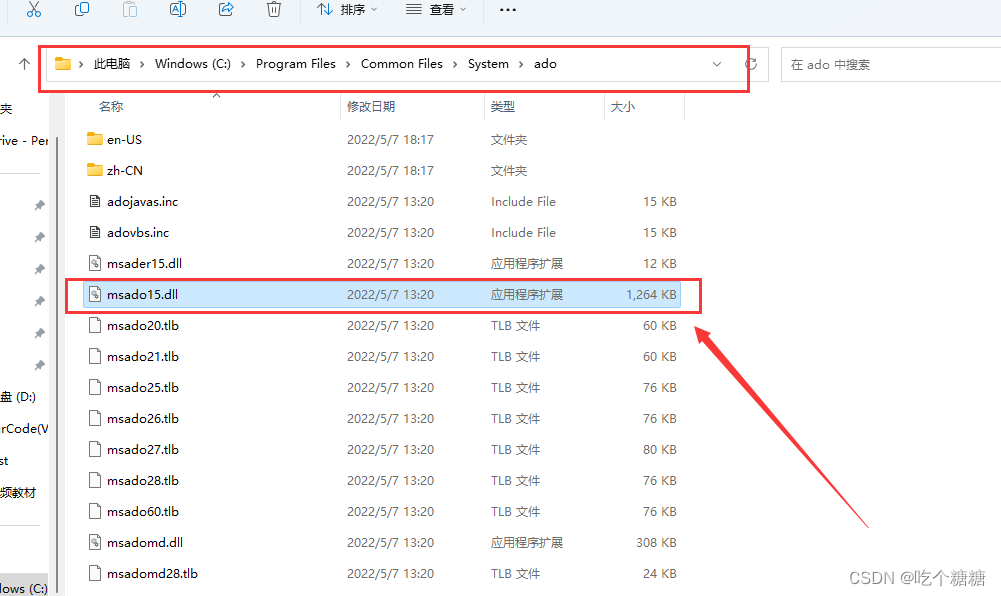The width and height of the screenshot is (1001, 596).
Task: Open the 查看 view dropdown
Action: (x=436, y=10)
